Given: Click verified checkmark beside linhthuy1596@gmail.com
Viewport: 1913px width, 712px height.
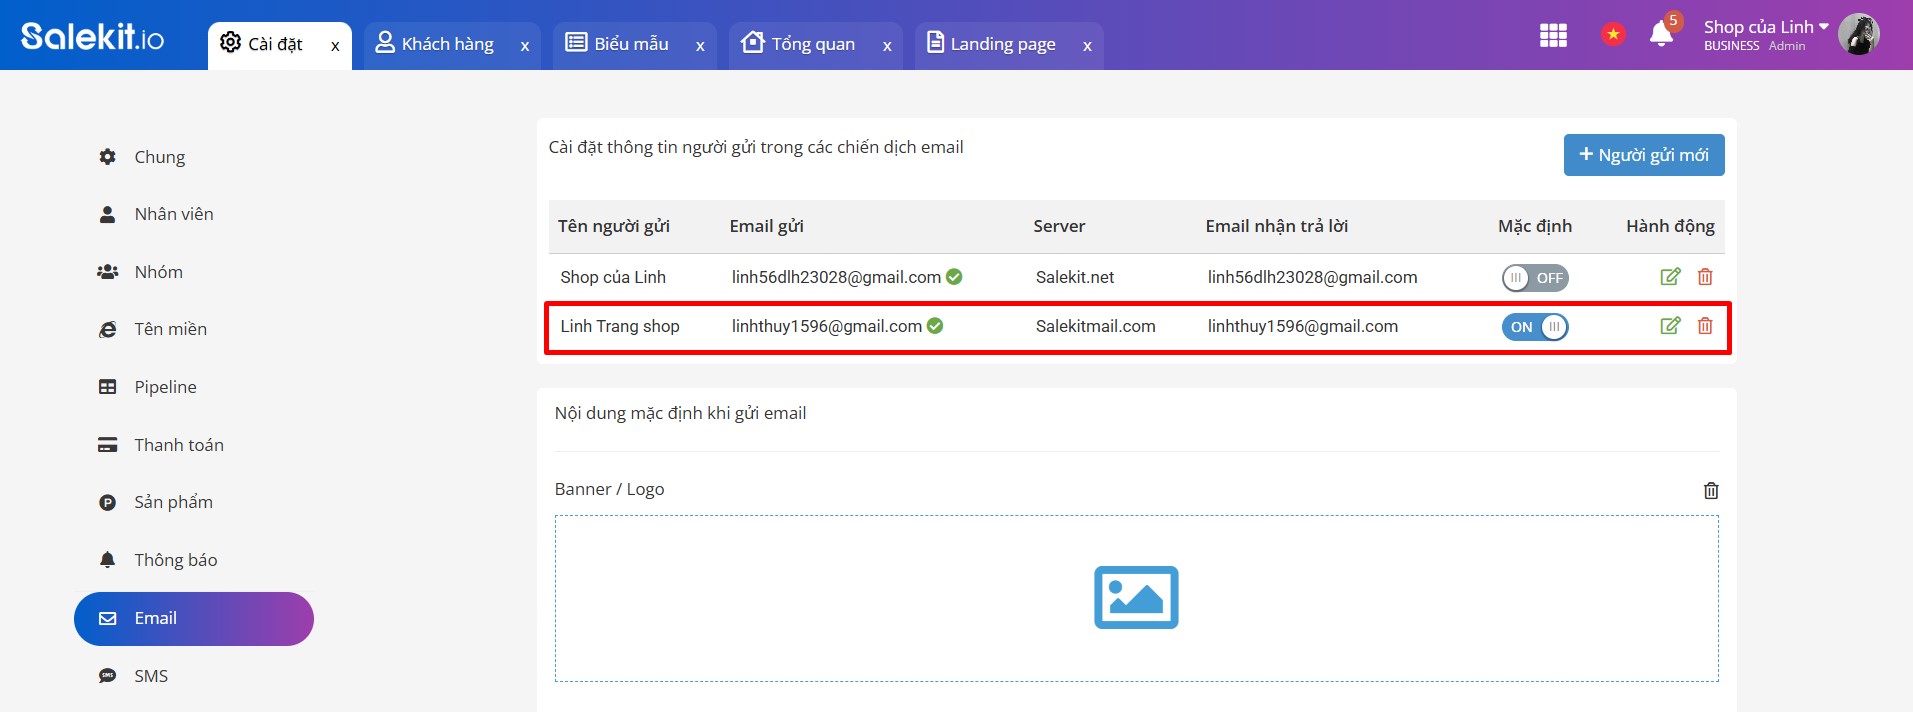Looking at the screenshot, I should (x=935, y=326).
